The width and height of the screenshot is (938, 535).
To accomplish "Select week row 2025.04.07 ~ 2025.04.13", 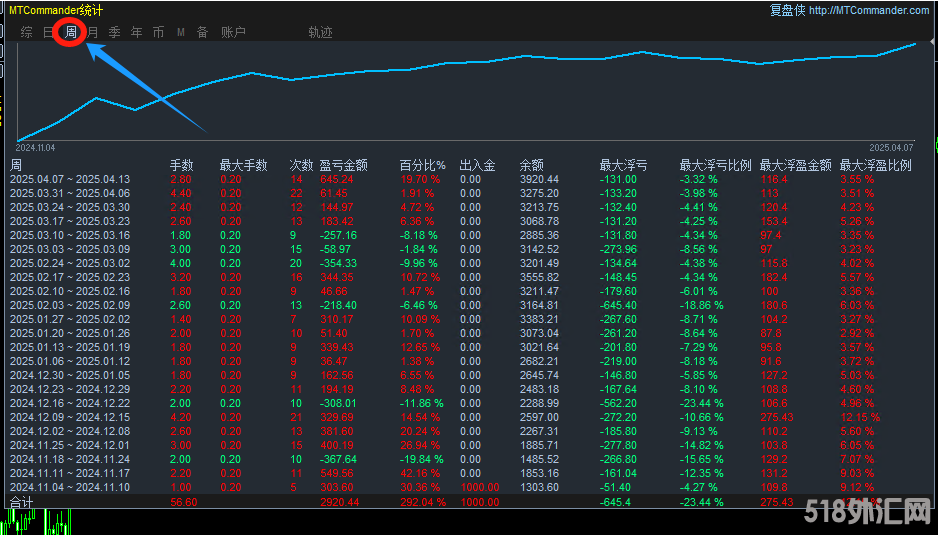I will [469, 180].
